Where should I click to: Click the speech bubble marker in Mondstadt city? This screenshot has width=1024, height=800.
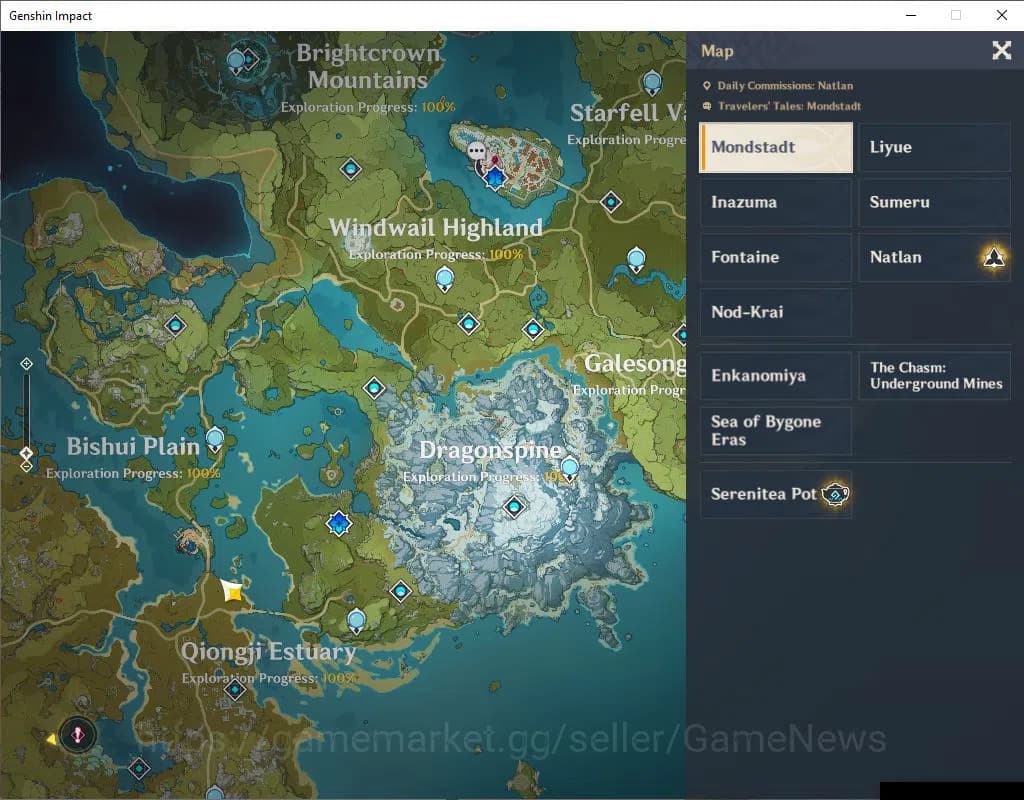(x=477, y=150)
